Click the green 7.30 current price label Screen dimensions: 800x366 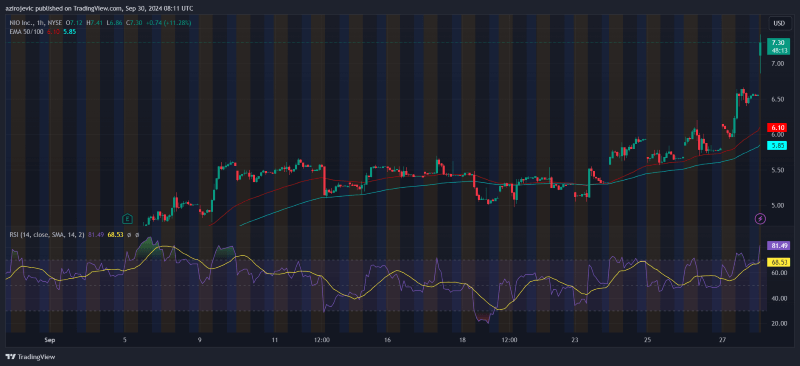pos(778,46)
